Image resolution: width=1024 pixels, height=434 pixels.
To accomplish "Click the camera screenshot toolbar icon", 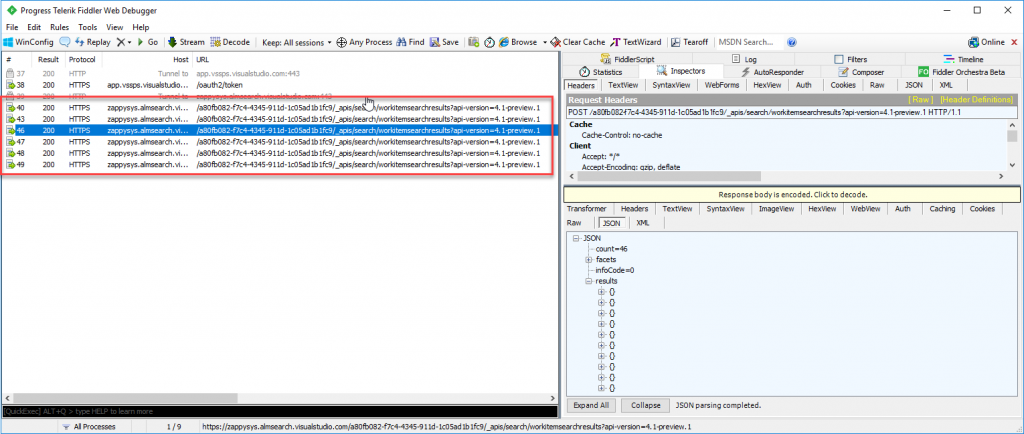I will [x=473, y=42].
